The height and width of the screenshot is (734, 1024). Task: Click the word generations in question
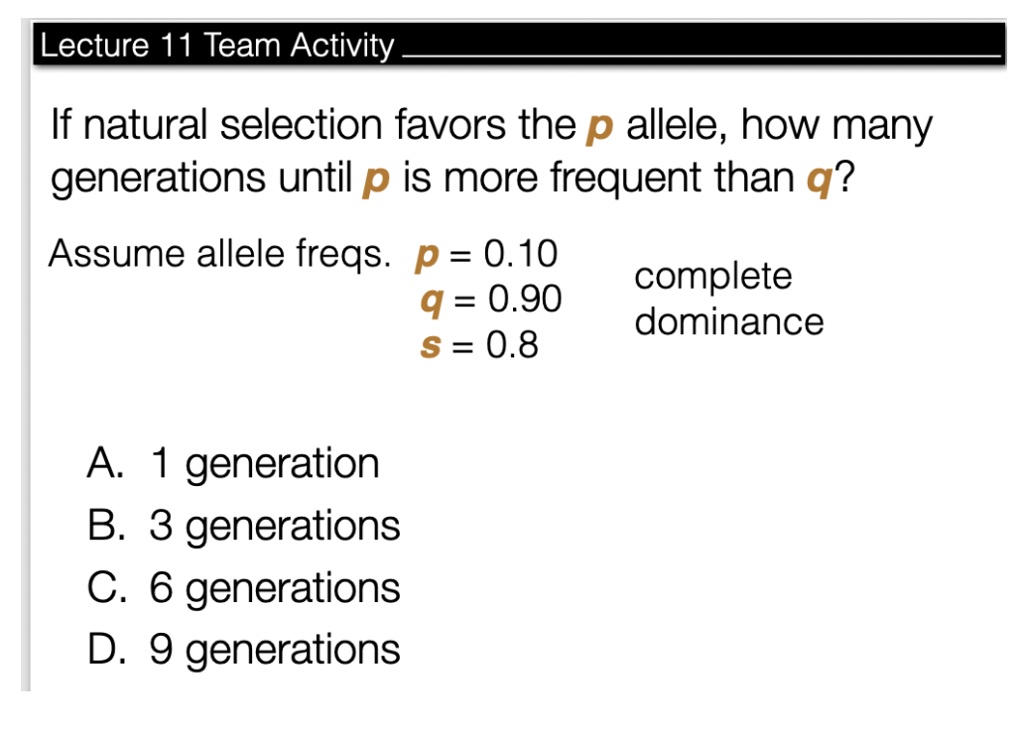pyautogui.click(x=158, y=179)
